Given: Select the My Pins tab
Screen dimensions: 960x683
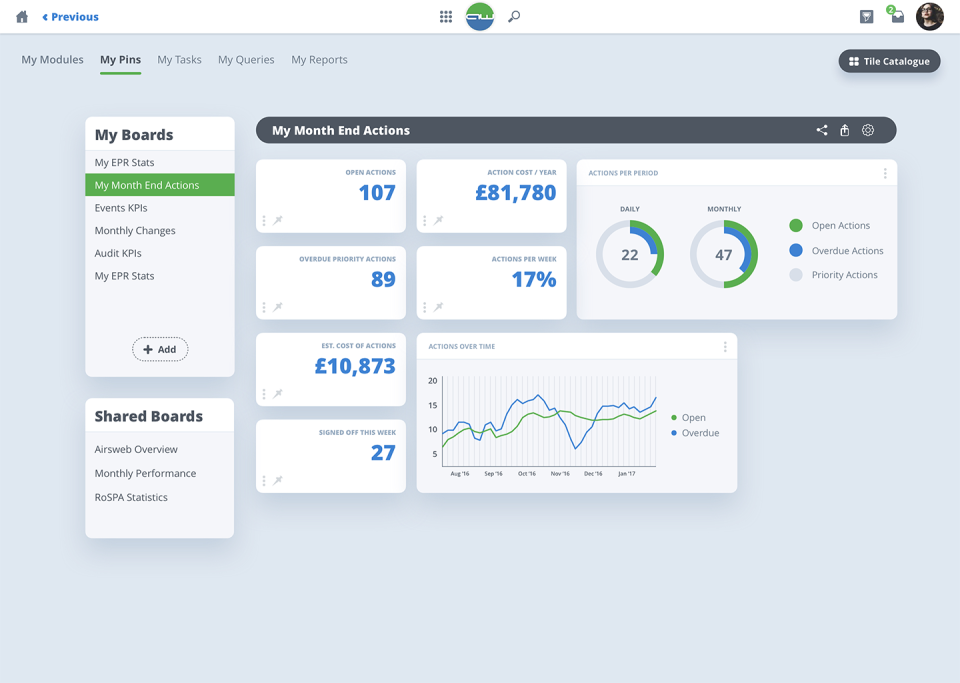Looking at the screenshot, I should tap(121, 60).
